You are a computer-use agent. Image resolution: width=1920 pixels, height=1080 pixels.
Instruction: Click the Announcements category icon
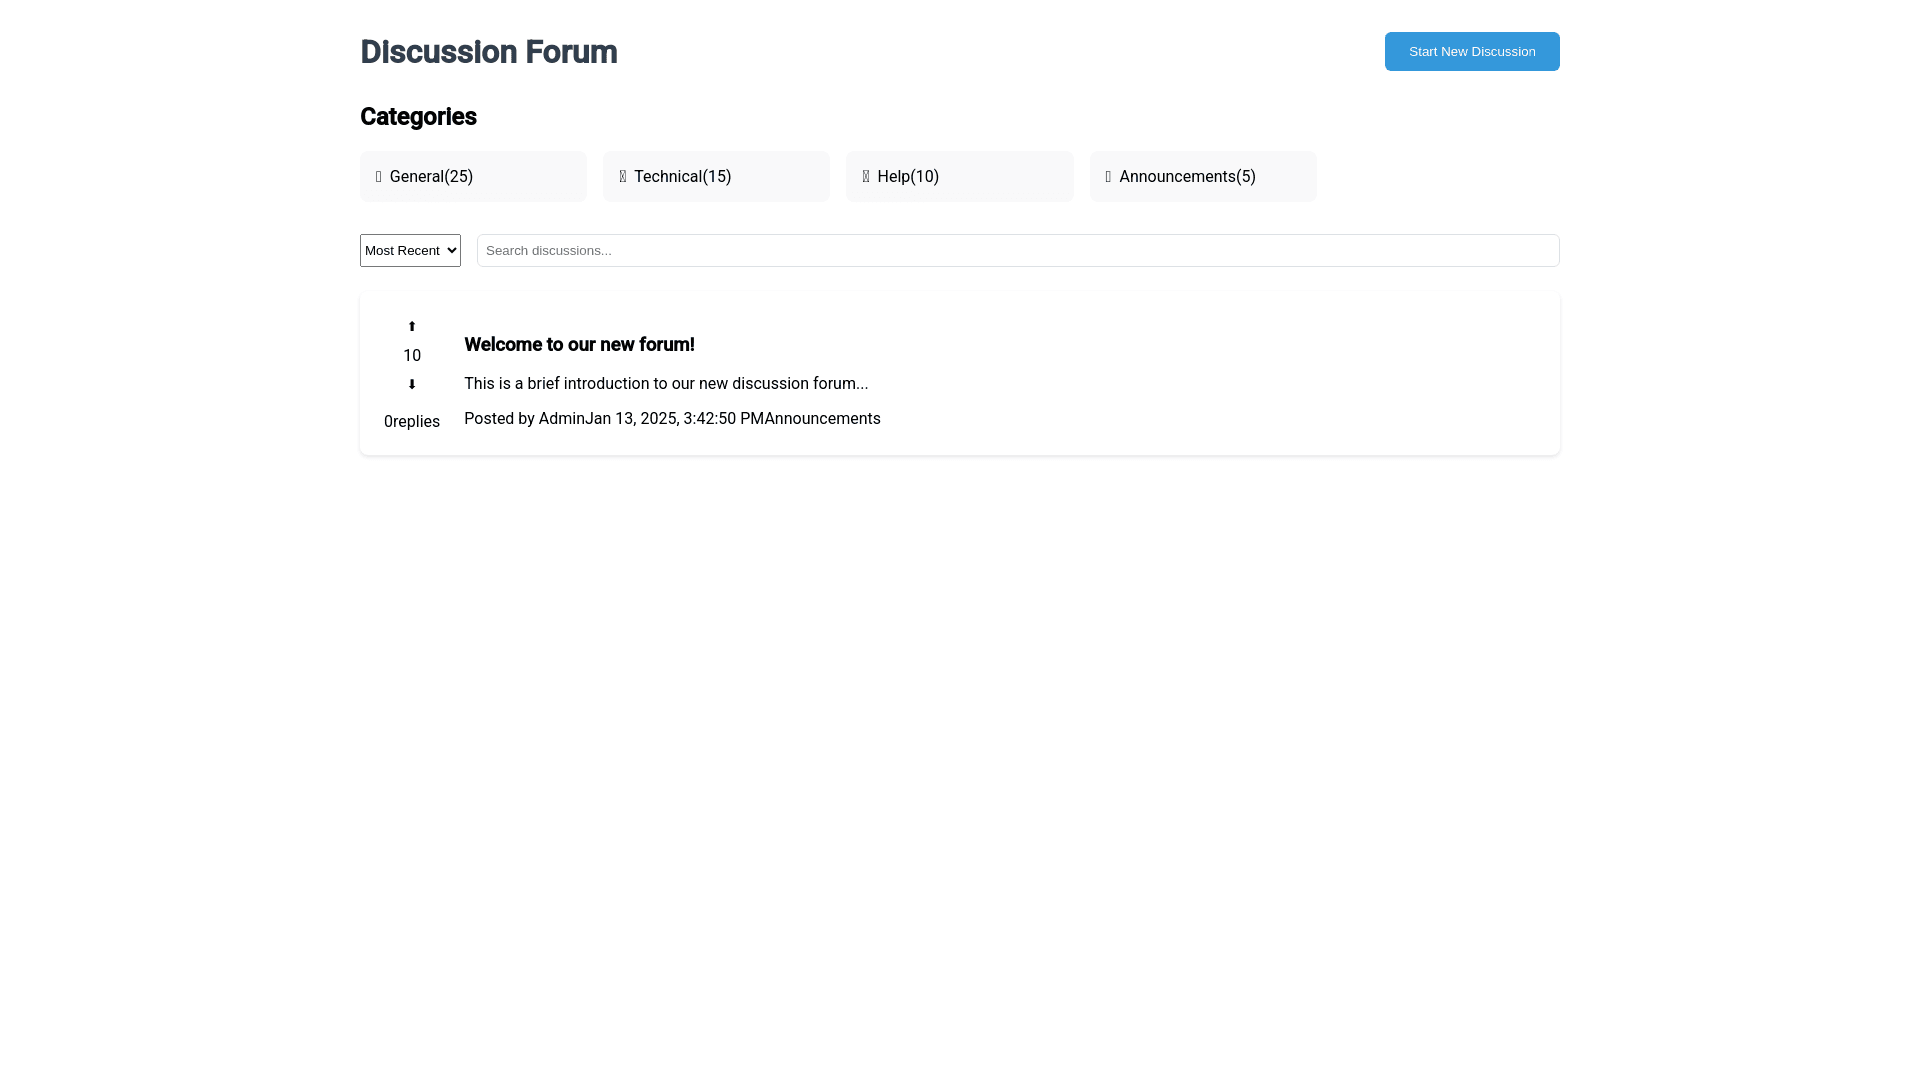tap(1108, 177)
